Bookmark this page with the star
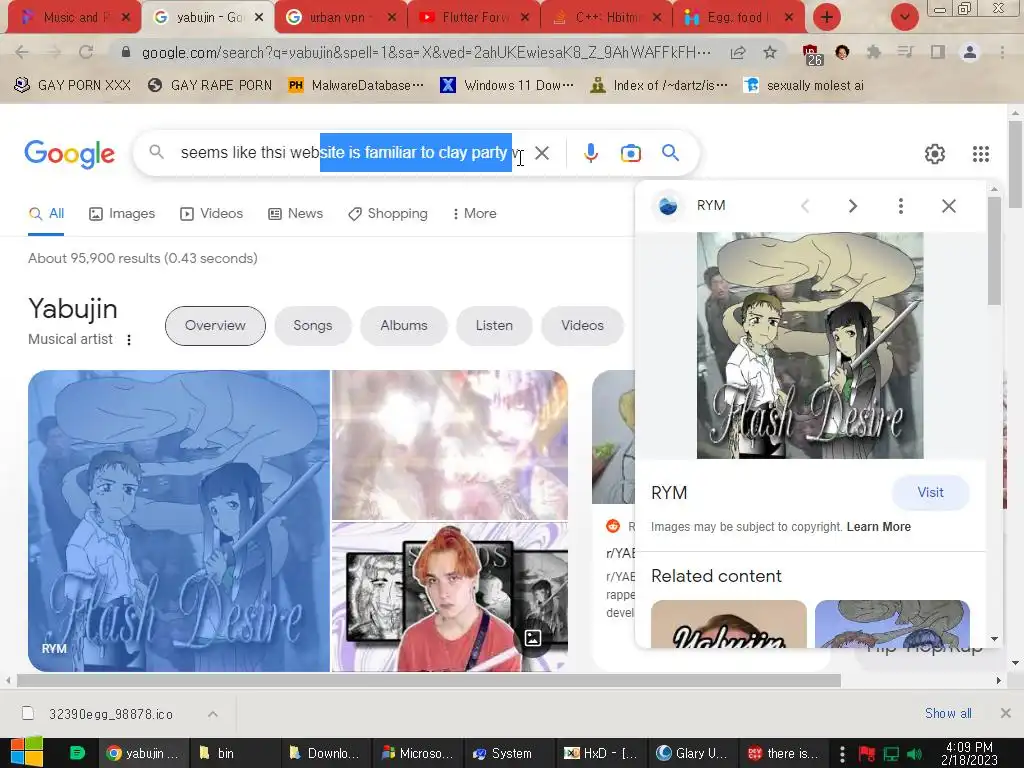This screenshot has height=768, width=1024. (x=770, y=52)
